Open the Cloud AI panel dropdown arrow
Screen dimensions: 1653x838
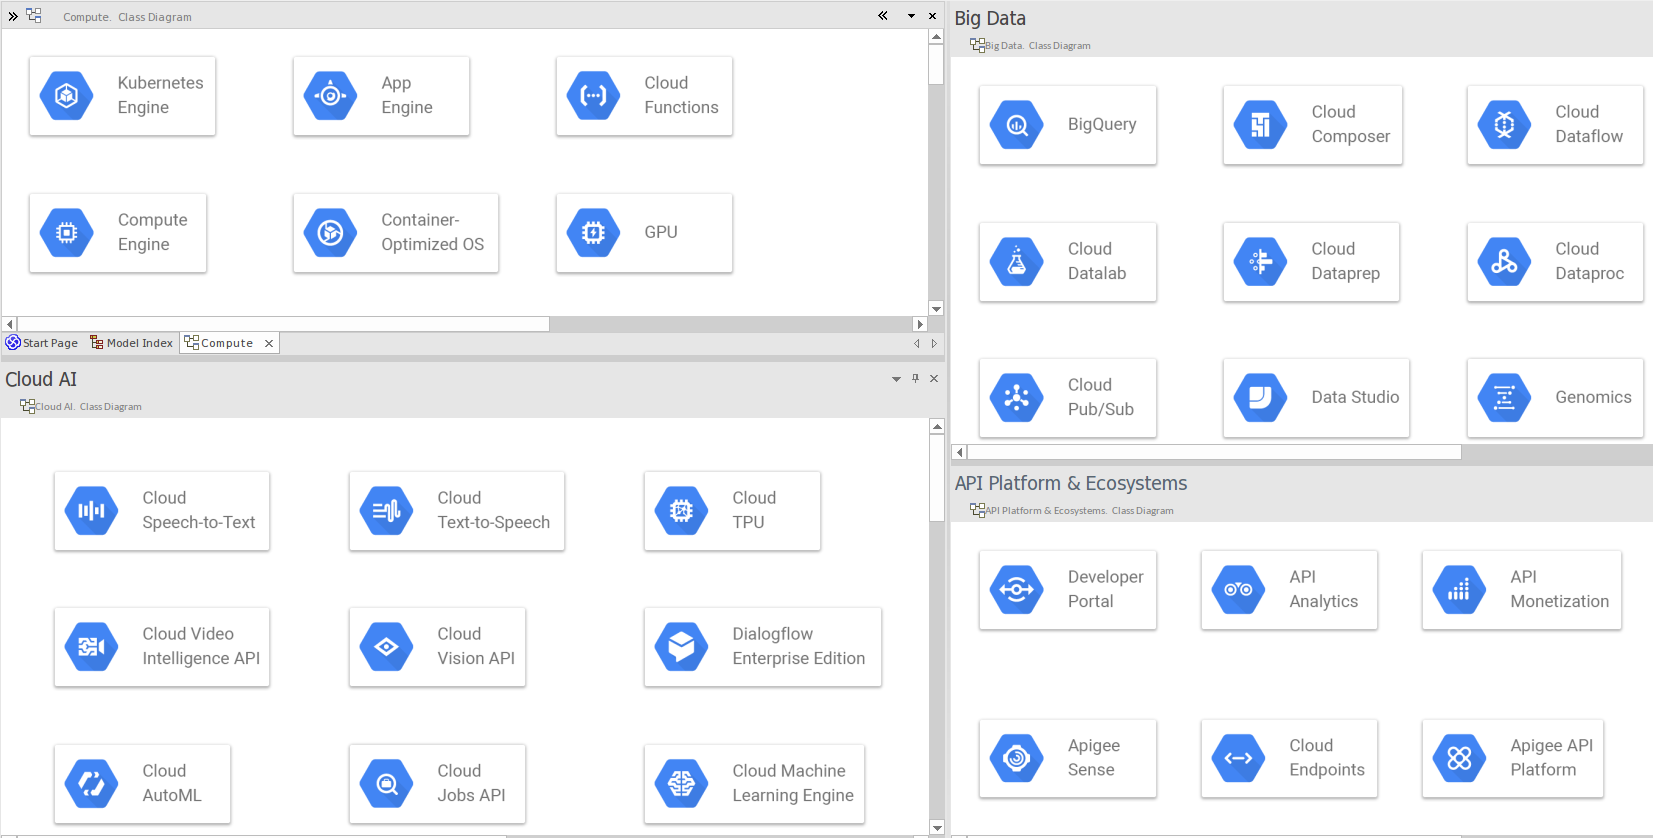click(x=896, y=379)
